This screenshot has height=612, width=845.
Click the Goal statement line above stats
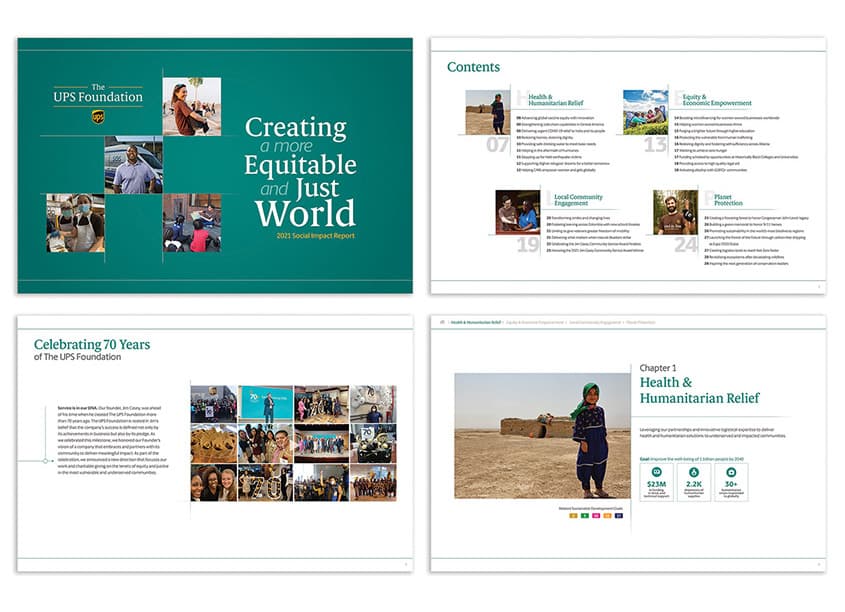(x=691, y=459)
